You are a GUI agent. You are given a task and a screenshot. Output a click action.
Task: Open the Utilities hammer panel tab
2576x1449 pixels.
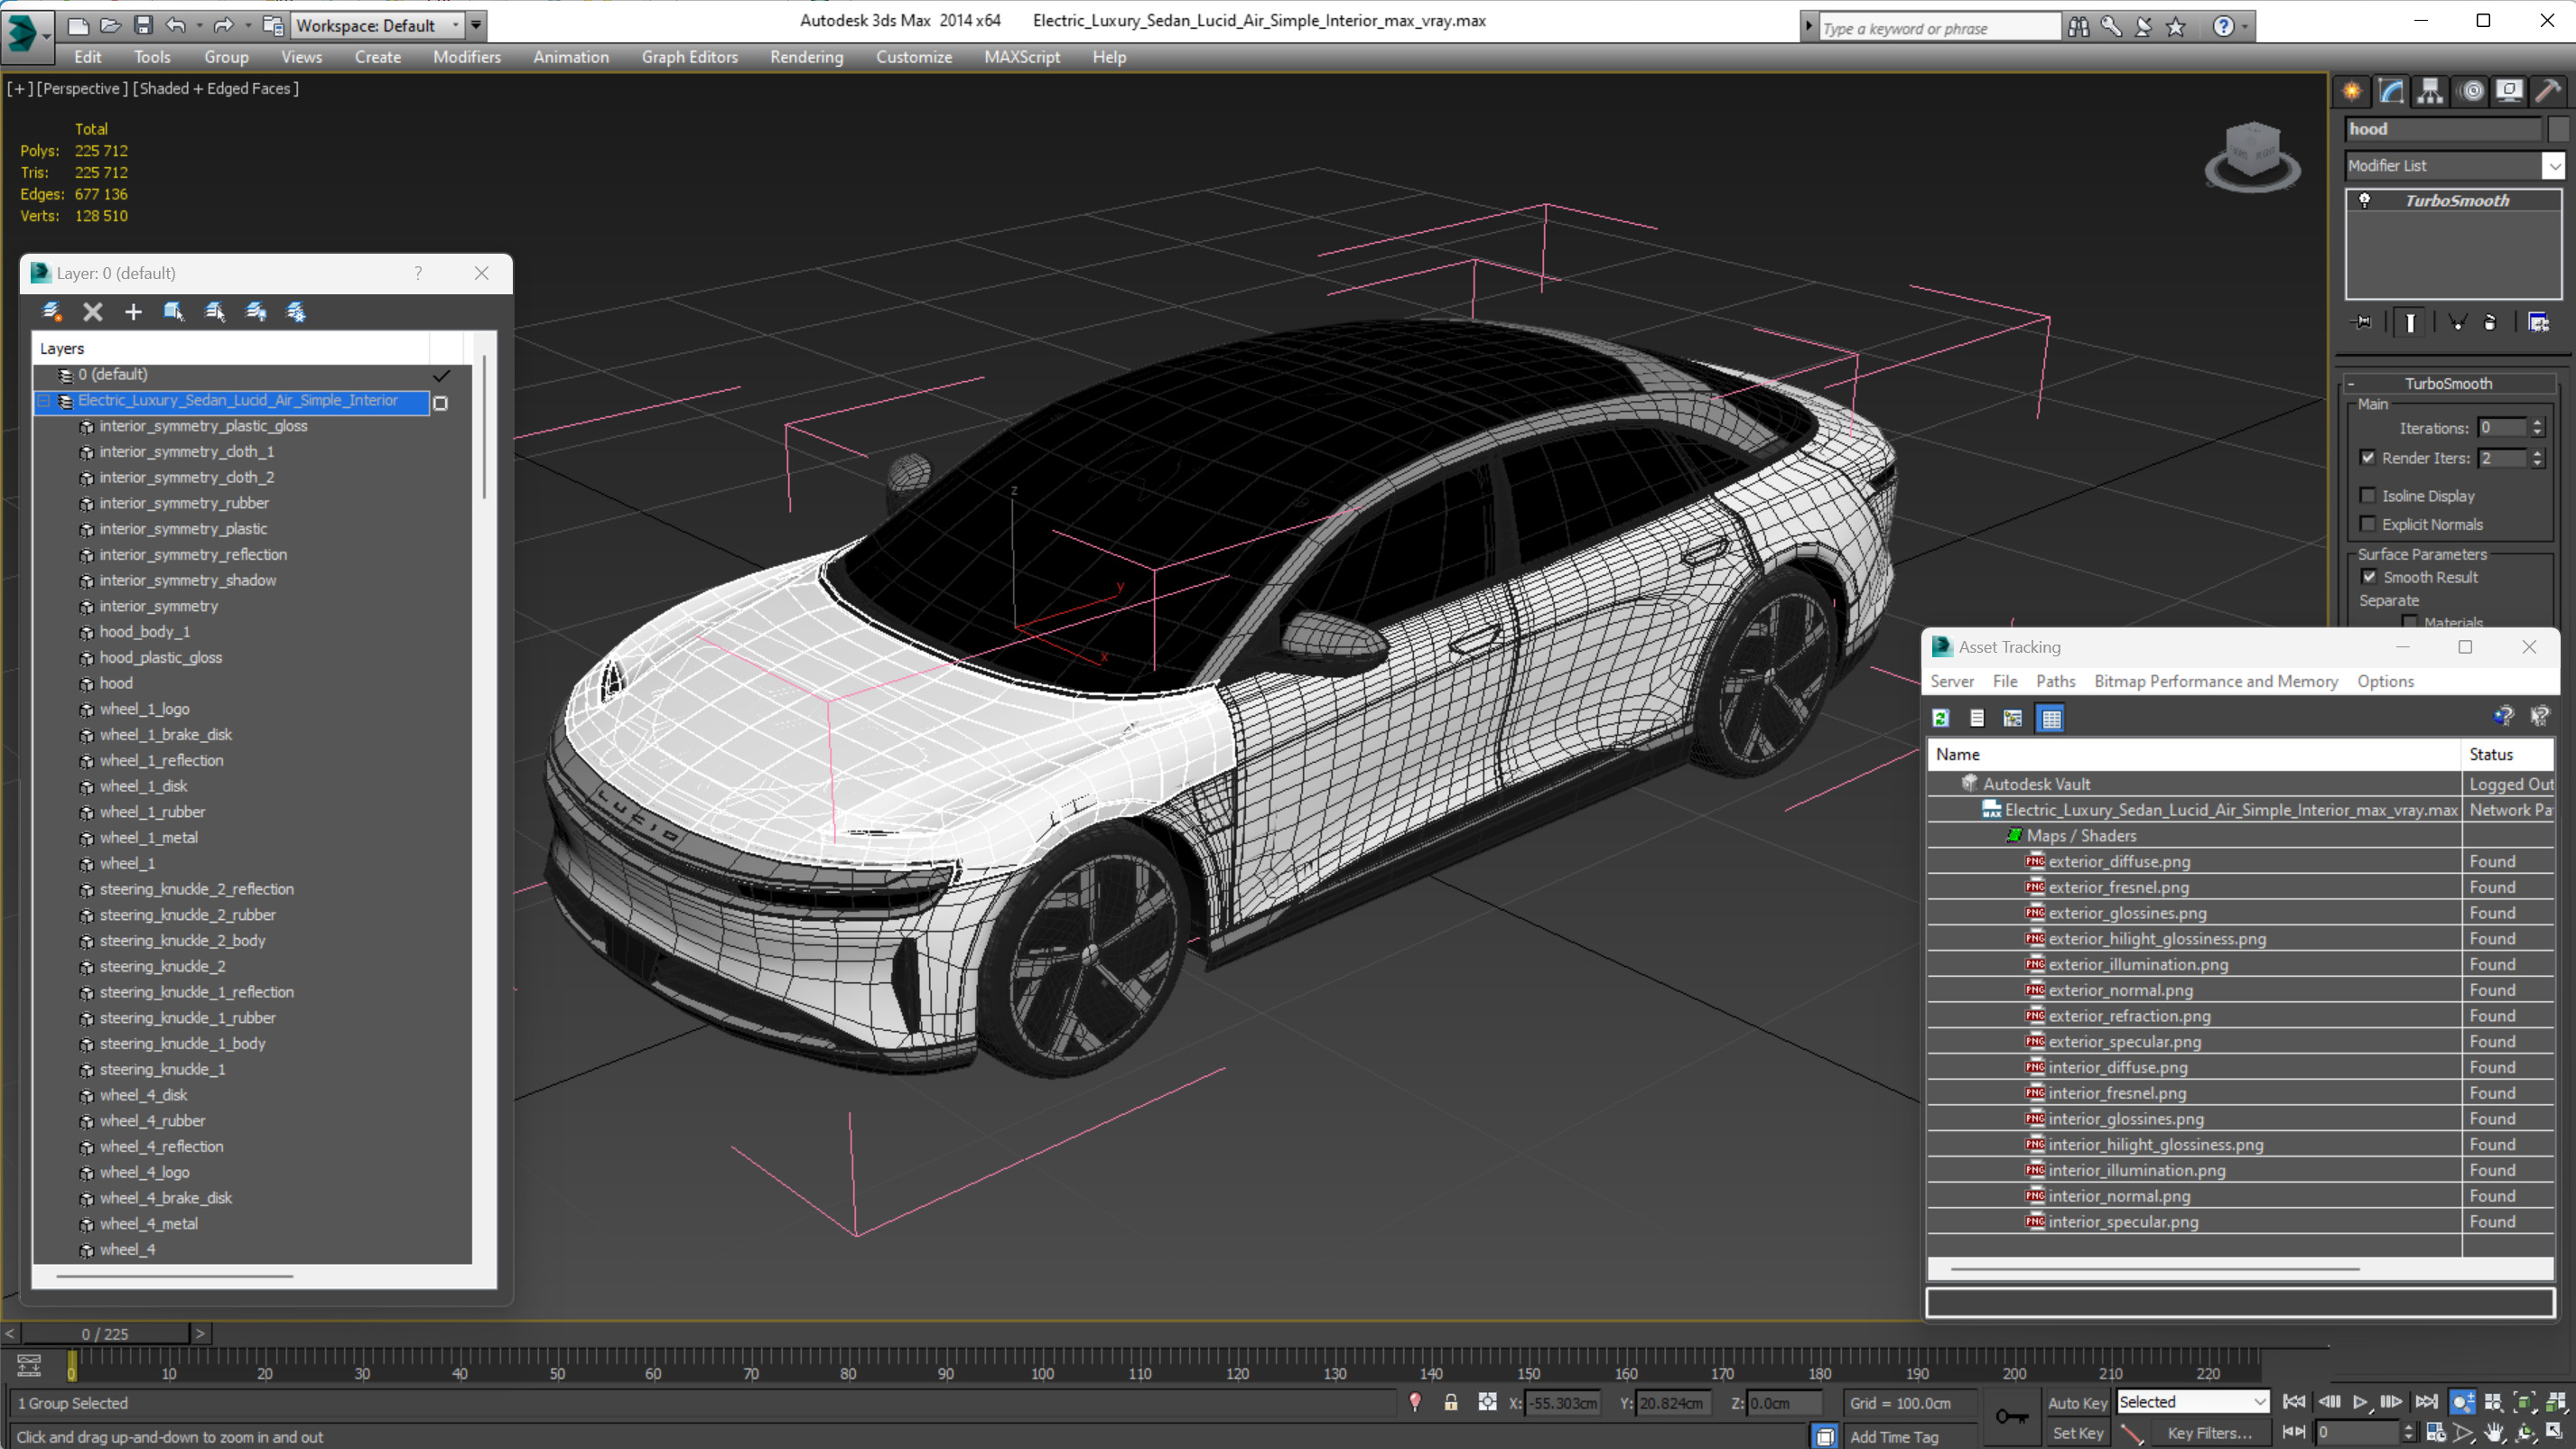(x=2548, y=91)
